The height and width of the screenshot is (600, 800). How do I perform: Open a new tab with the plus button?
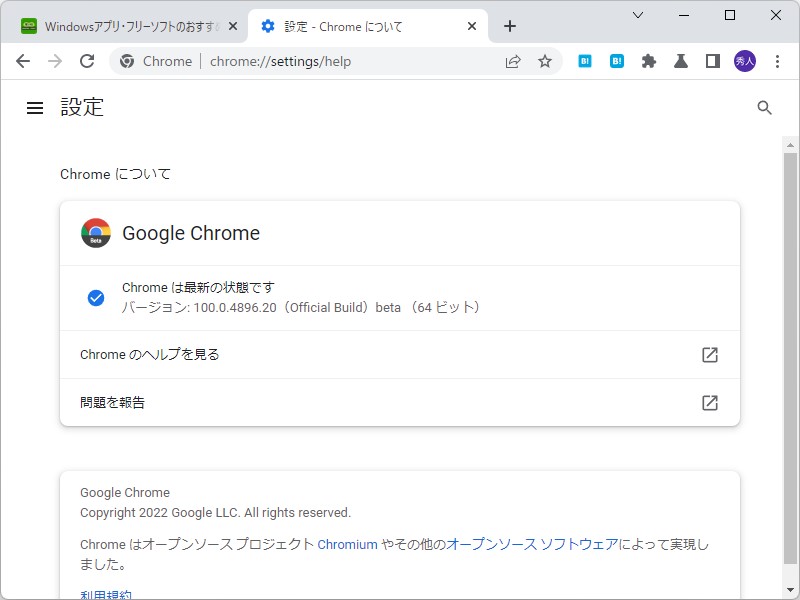click(510, 26)
